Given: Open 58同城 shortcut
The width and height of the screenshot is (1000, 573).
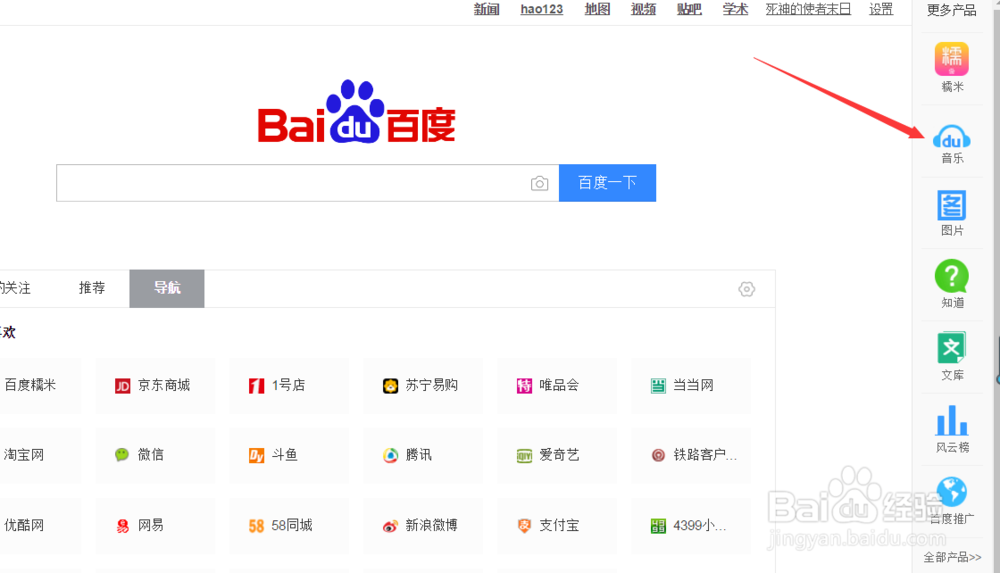Looking at the screenshot, I should click(289, 526).
